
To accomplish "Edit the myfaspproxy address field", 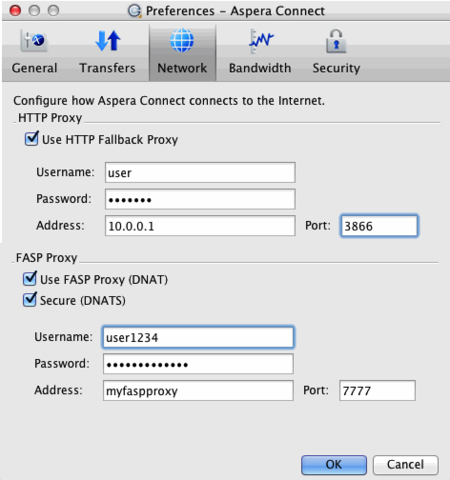I will pyautogui.click(x=198, y=391).
